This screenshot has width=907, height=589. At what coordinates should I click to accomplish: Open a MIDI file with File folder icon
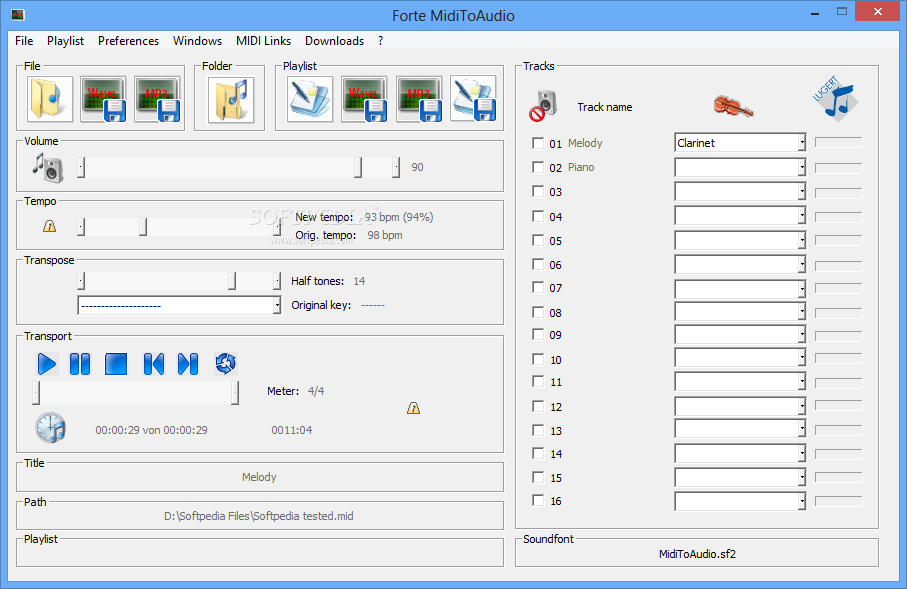click(50, 99)
